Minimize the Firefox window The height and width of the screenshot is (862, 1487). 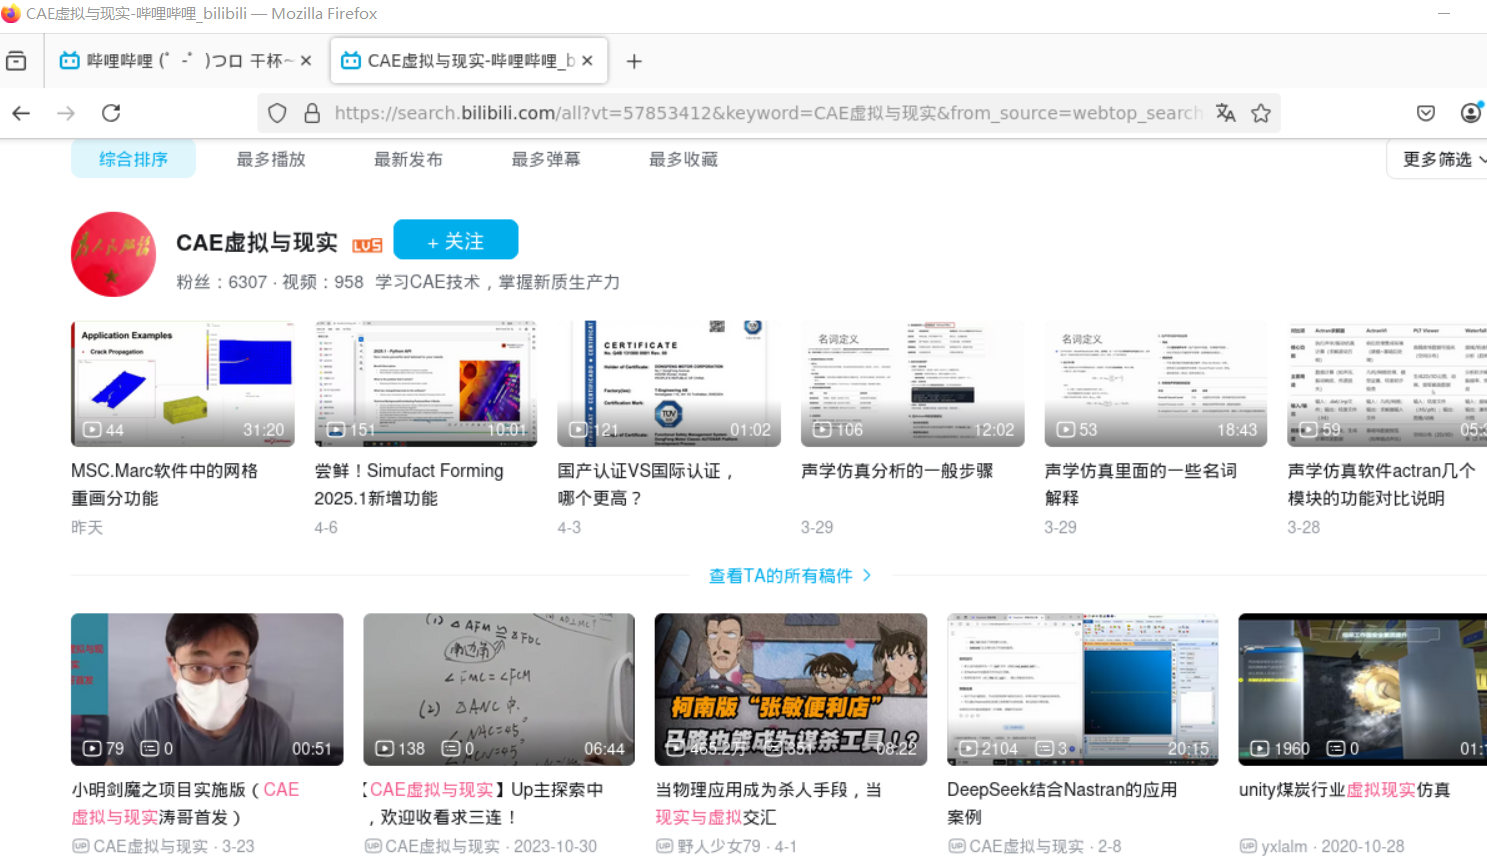click(x=1443, y=14)
